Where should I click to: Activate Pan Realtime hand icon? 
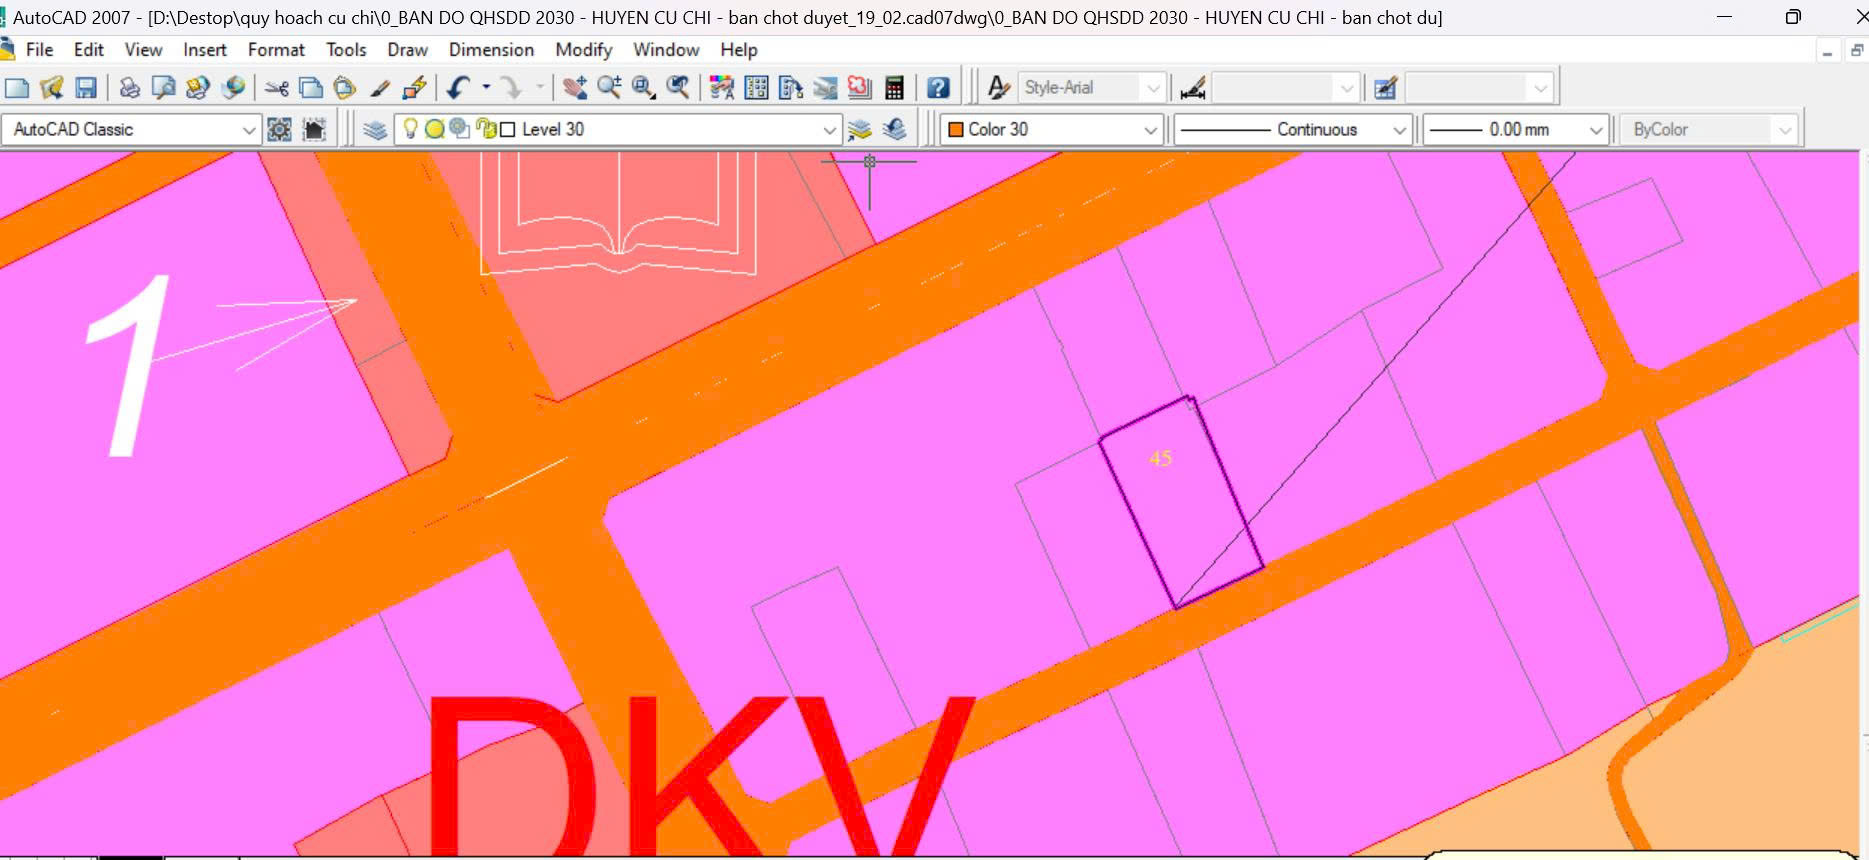click(574, 88)
